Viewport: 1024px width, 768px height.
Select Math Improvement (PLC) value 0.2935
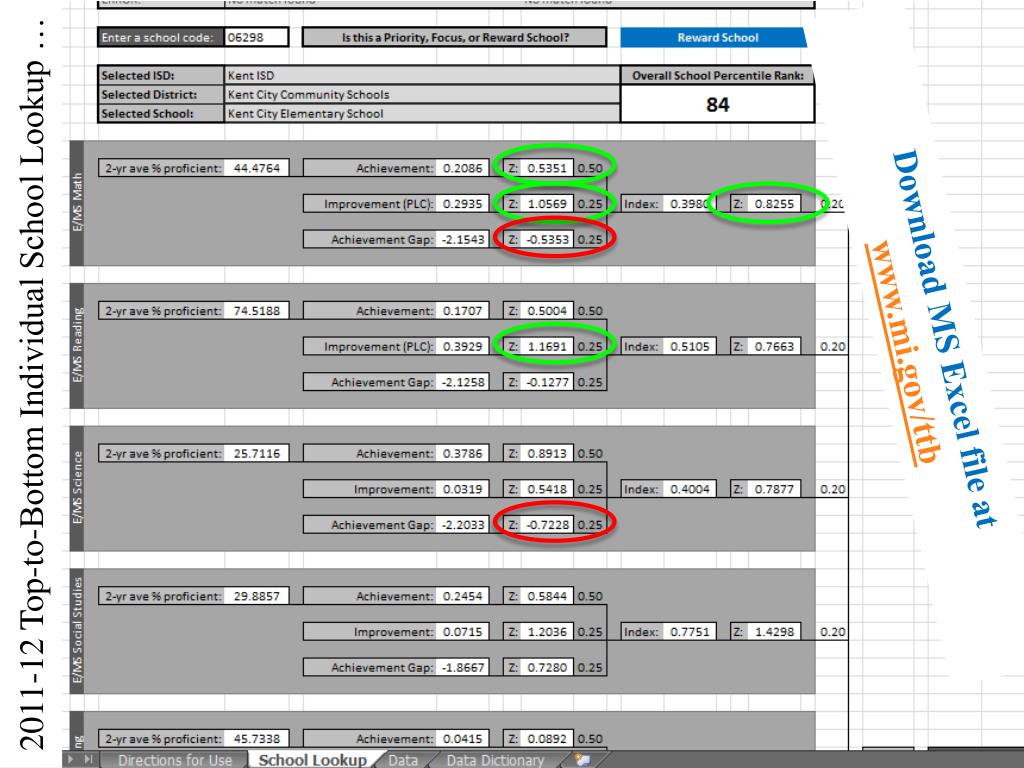click(462, 204)
